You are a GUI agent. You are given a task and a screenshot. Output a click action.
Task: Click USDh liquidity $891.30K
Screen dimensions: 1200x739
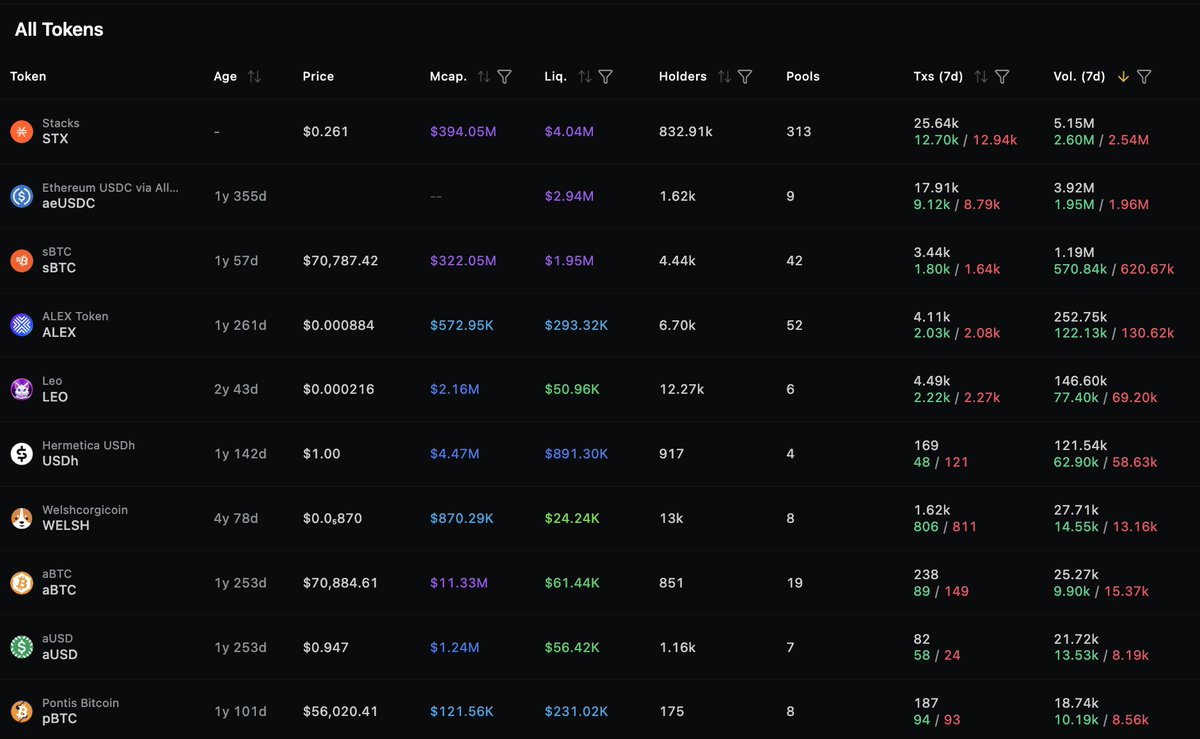576,454
